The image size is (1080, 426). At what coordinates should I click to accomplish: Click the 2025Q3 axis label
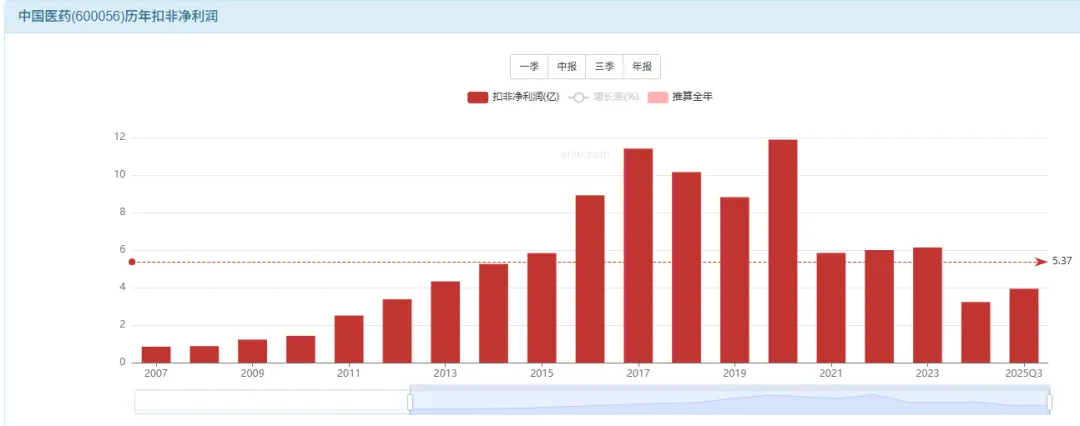pyautogui.click(x=1025, y=373)
